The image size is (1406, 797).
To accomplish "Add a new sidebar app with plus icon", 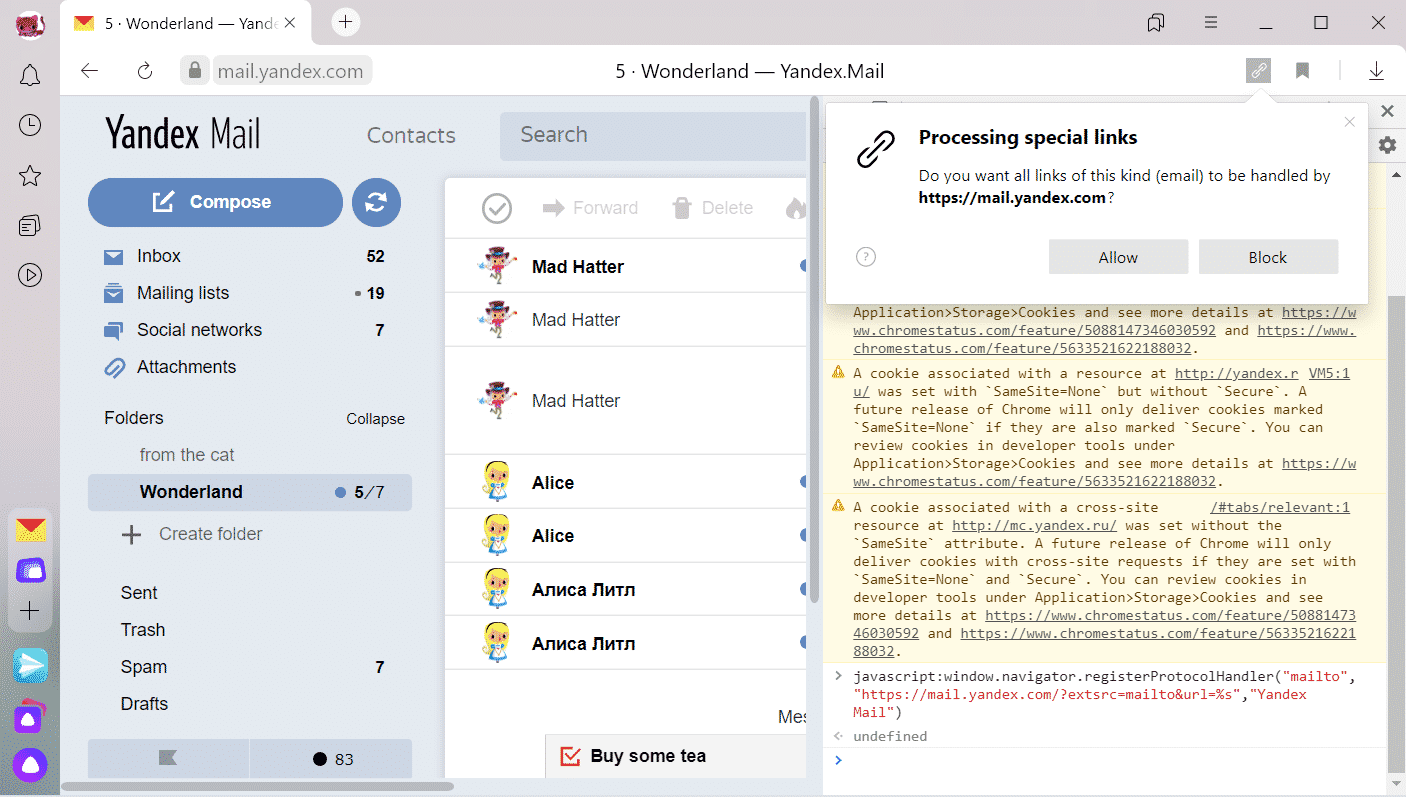I will [31, 611].
